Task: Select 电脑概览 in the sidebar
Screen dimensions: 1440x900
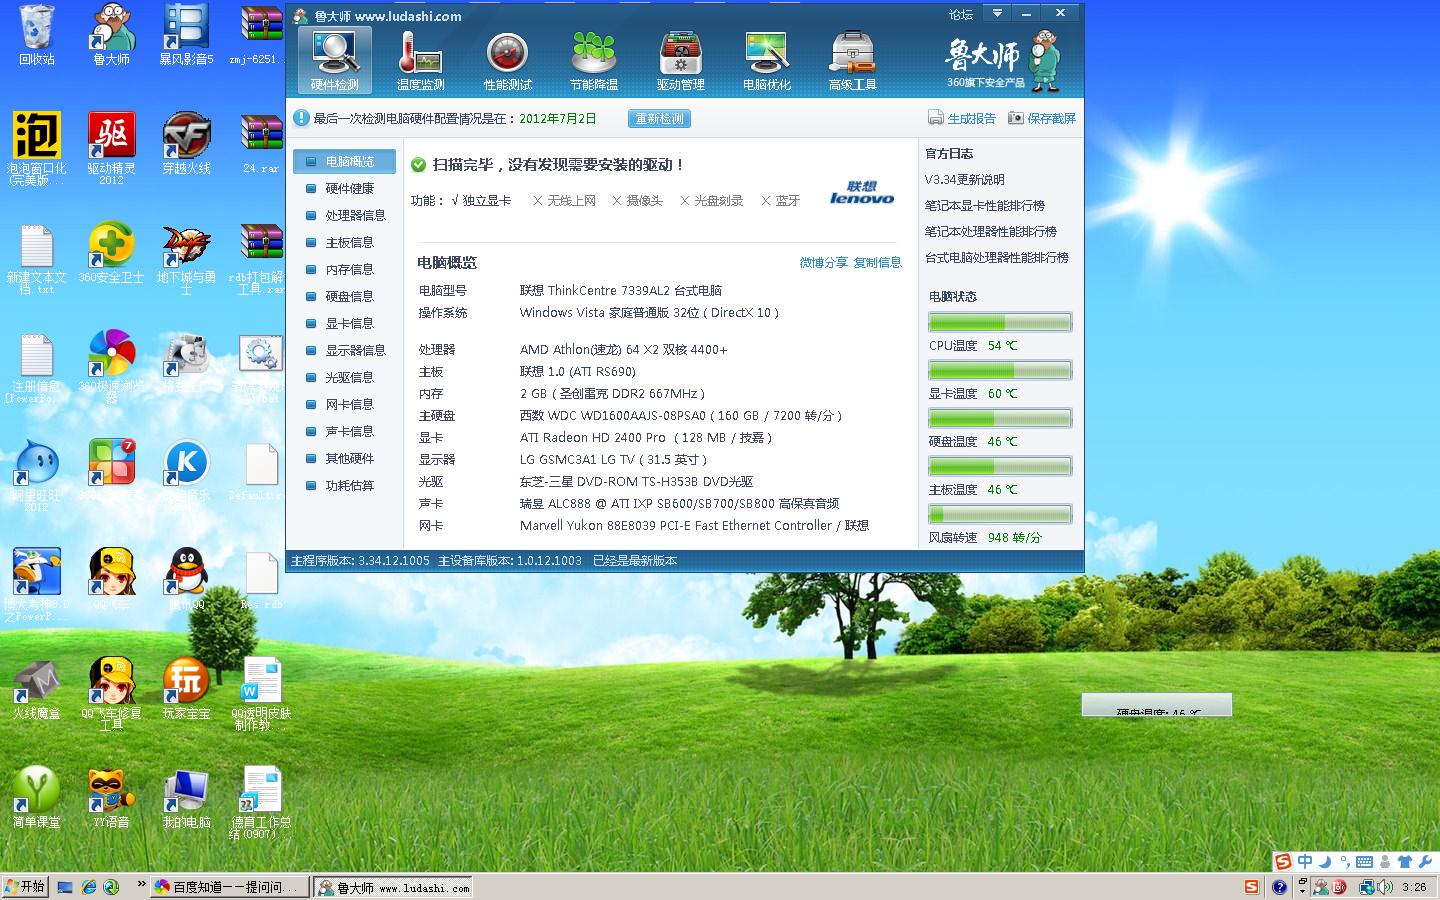Action: point(345,161)
